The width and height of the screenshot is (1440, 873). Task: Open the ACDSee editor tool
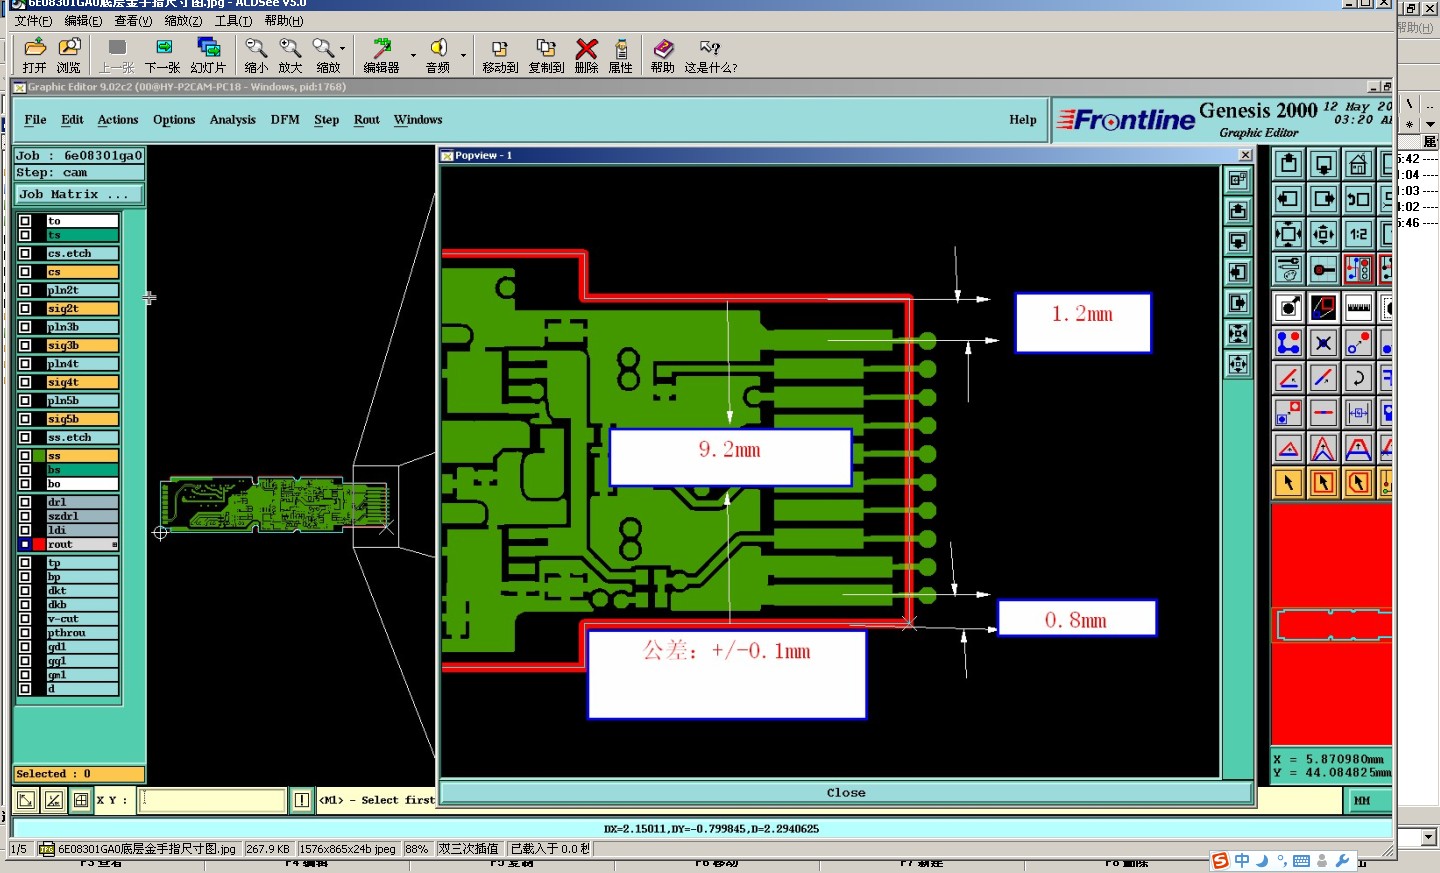(381, 55)
